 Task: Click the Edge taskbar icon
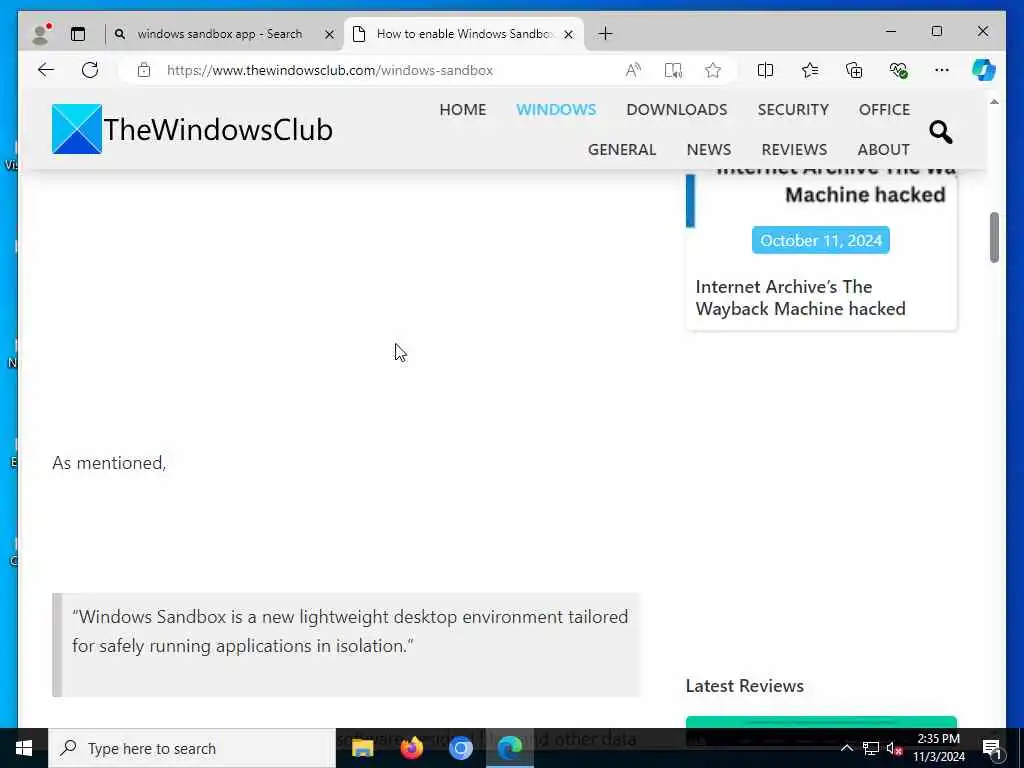(x=510, y=748)
